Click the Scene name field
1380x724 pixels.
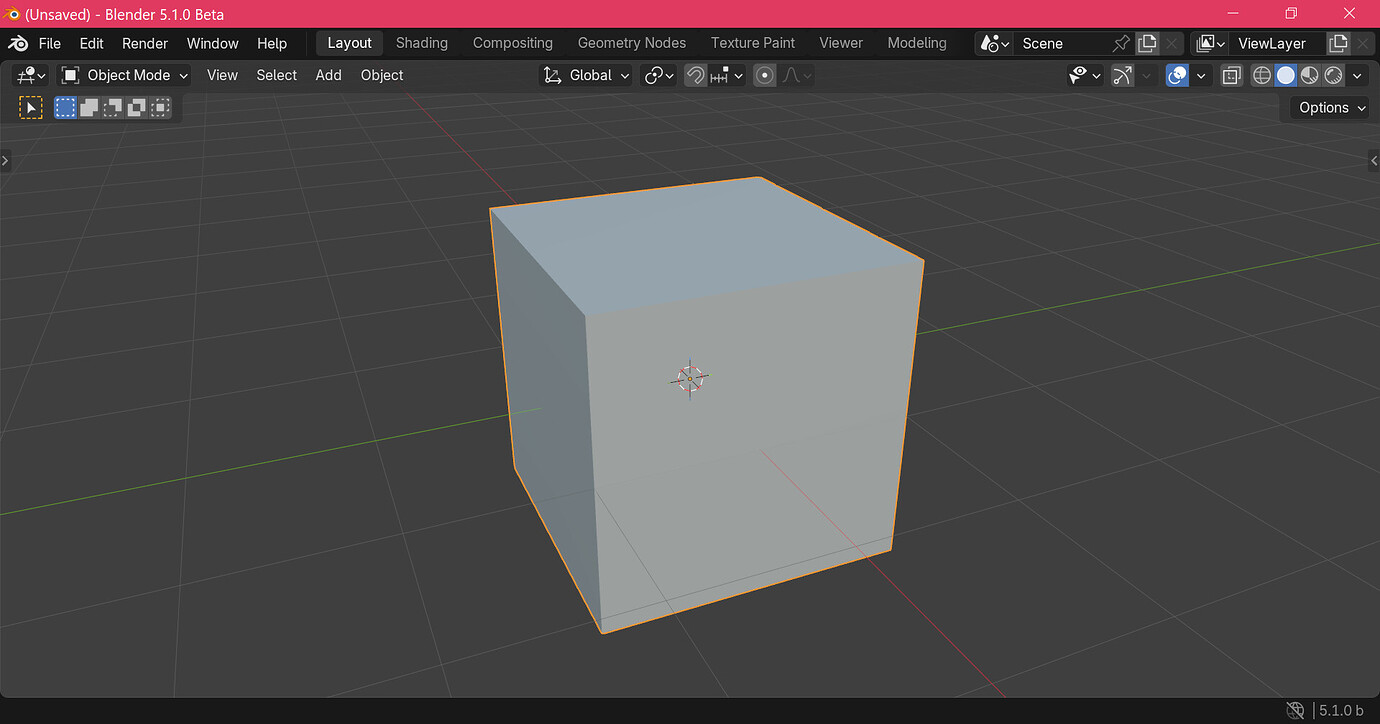pos(1062,43)
